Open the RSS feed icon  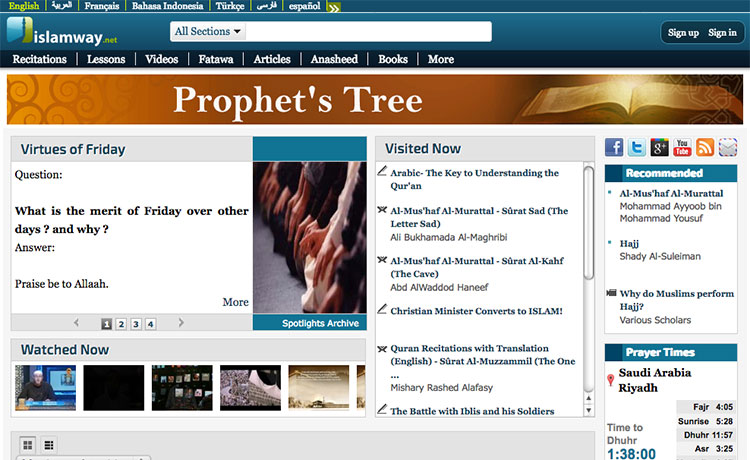705,147
